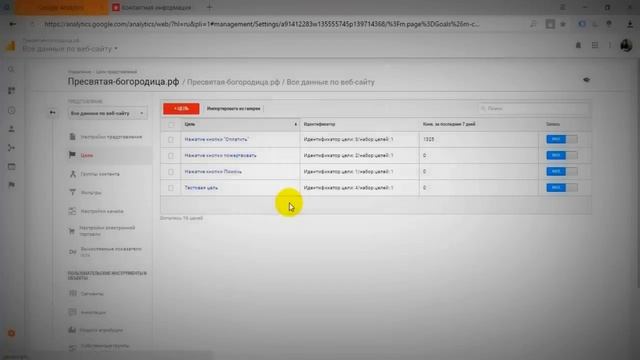
Task: Open the search icon in left navigation
Action: tap(11, 70)
